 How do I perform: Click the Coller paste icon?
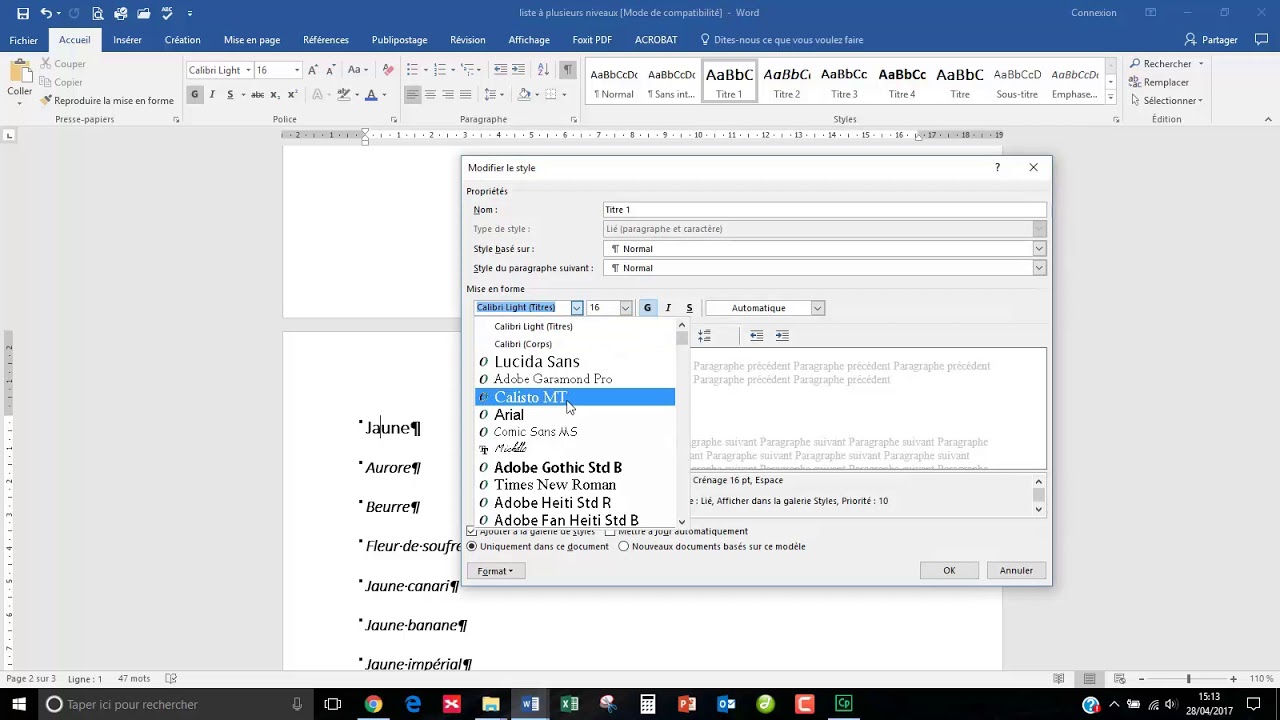click(19, 73)
